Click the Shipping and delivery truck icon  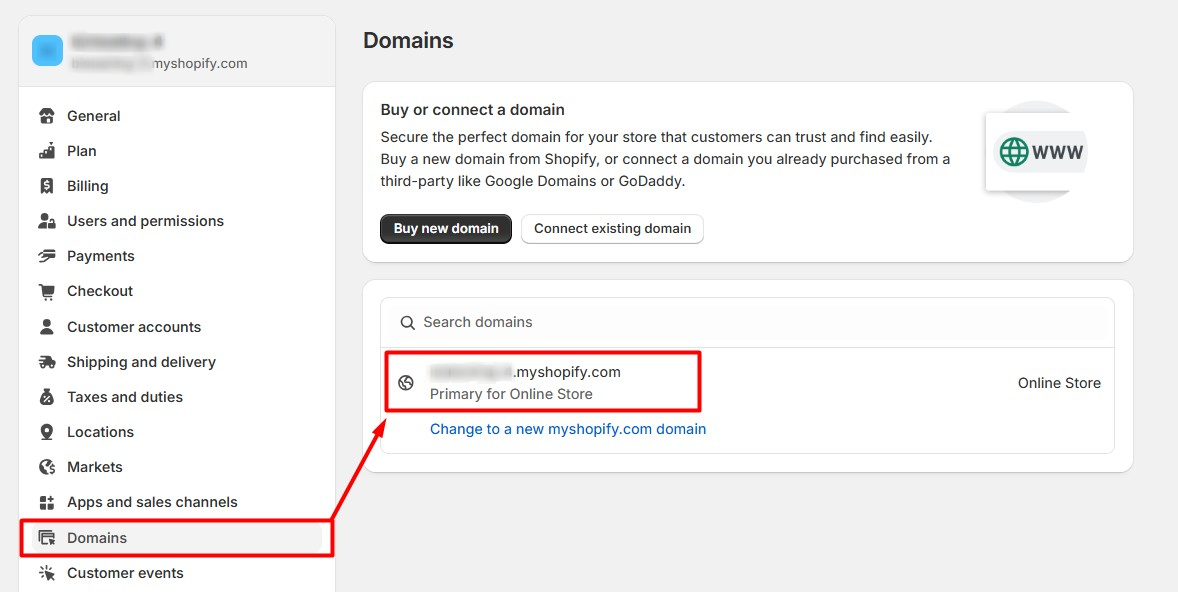(x=47, y=362)
